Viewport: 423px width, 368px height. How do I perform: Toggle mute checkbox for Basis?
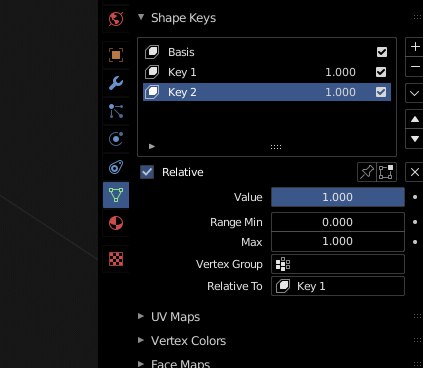[x=381, y=52]
